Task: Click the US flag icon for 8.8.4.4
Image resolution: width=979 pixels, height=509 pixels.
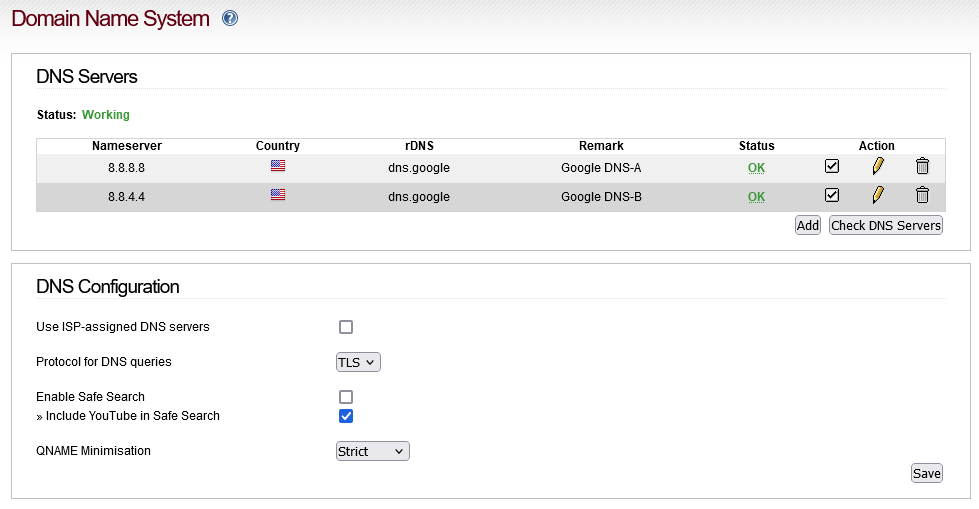Action: [278, 195]
